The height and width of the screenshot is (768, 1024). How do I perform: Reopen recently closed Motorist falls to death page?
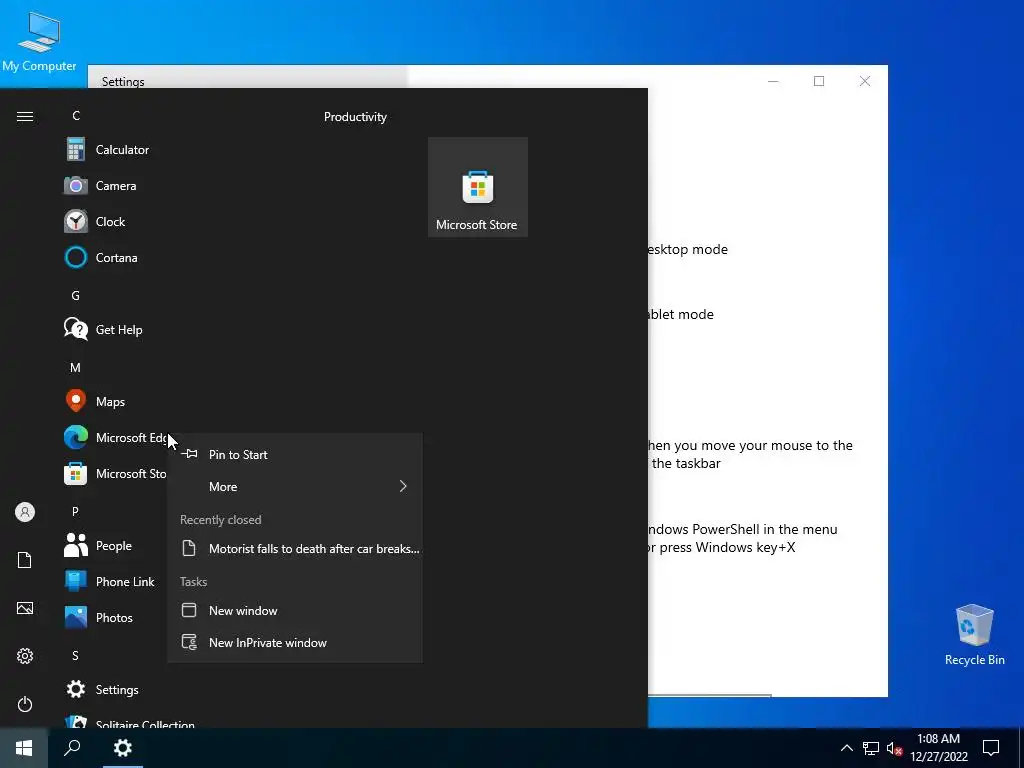click(x=295, y=549)
